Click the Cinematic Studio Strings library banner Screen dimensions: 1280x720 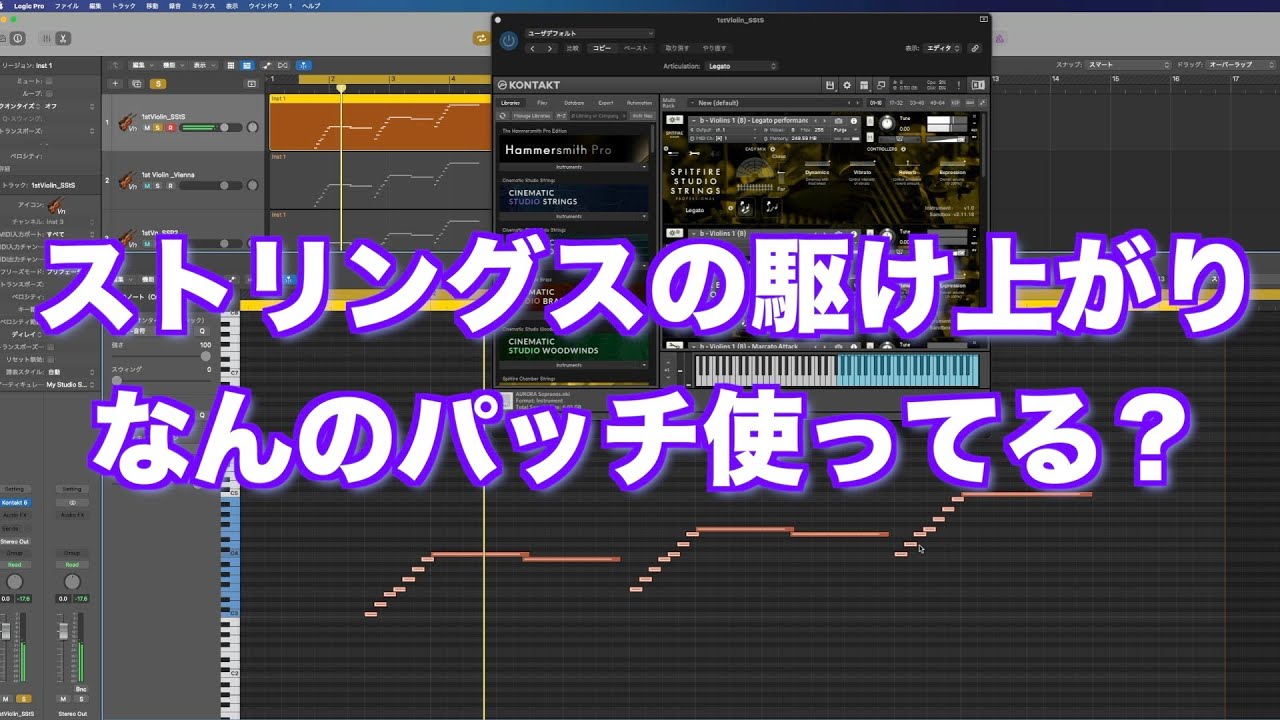(x=573, y=196)
